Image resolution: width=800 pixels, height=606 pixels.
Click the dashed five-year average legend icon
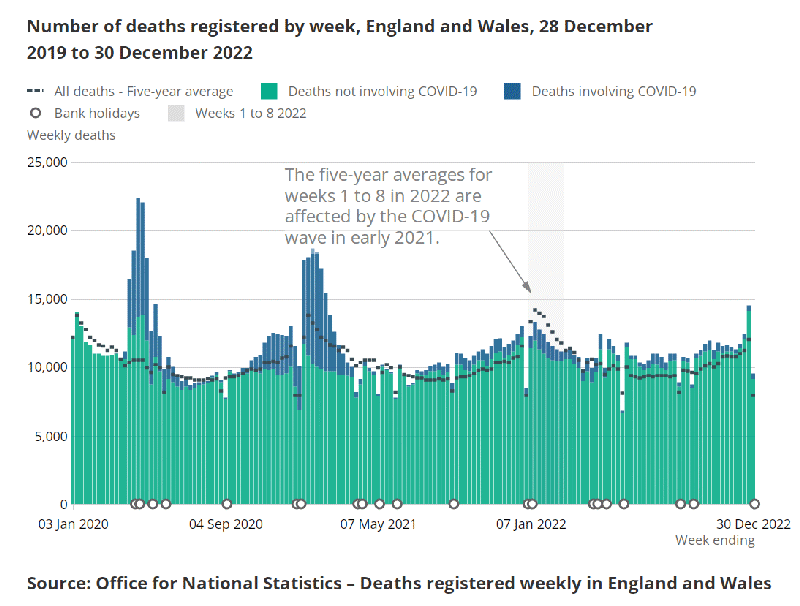[36, 91]
